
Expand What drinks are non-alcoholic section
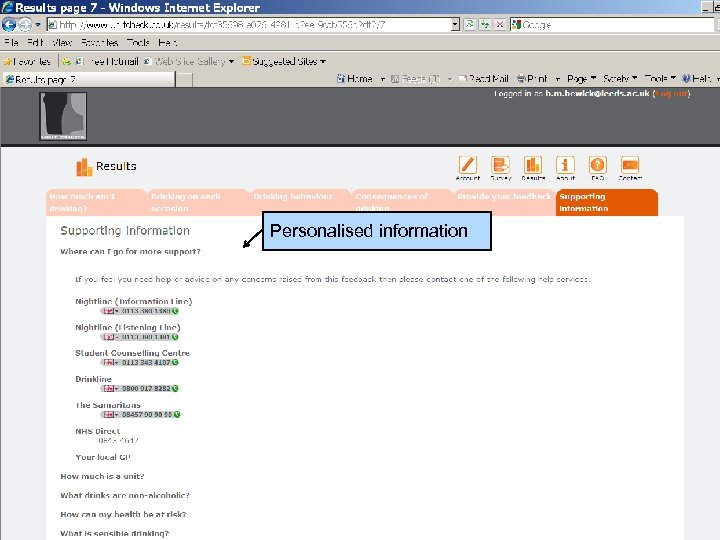125,495
